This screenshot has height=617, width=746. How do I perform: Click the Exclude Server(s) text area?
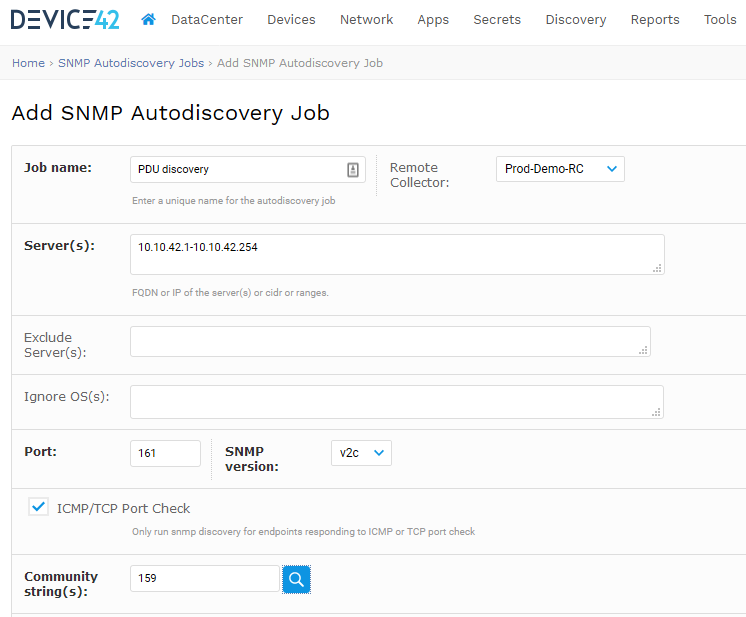(390, 342)
